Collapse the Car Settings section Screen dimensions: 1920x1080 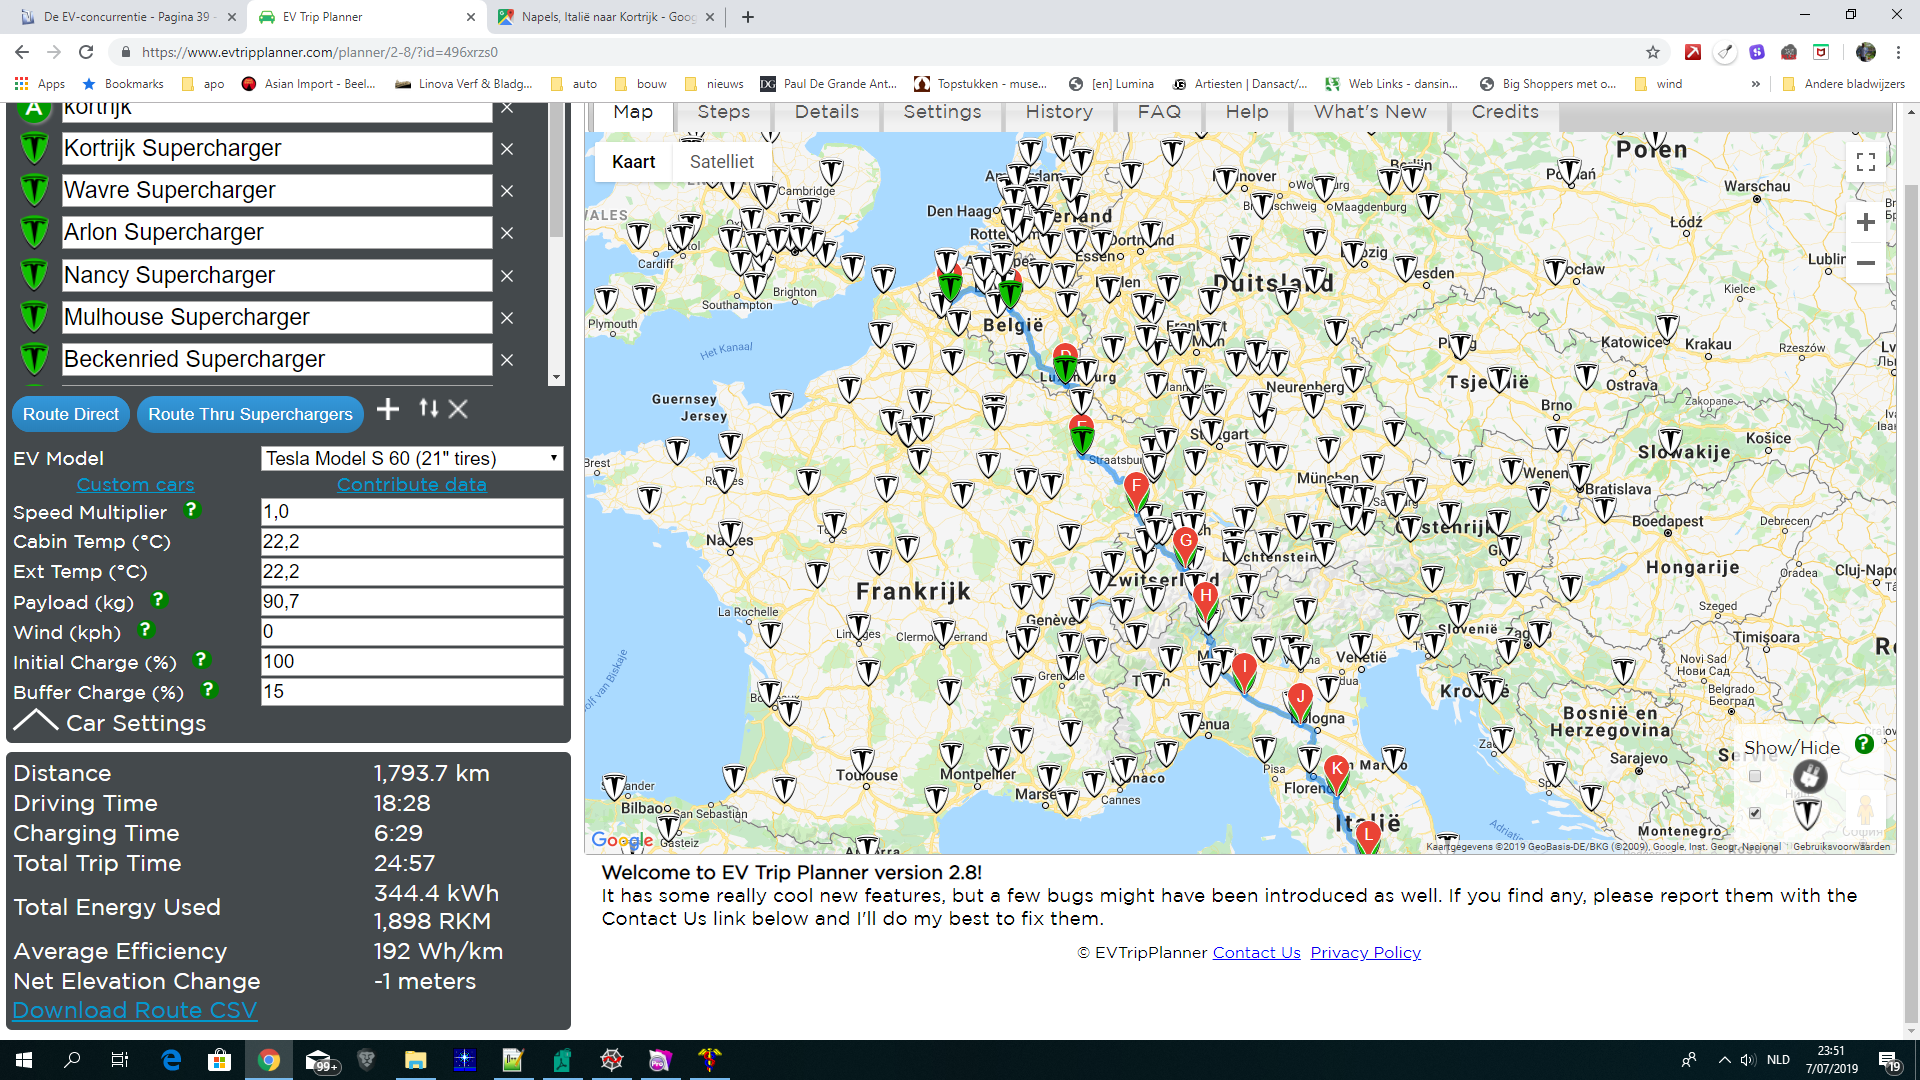point(110,723)
